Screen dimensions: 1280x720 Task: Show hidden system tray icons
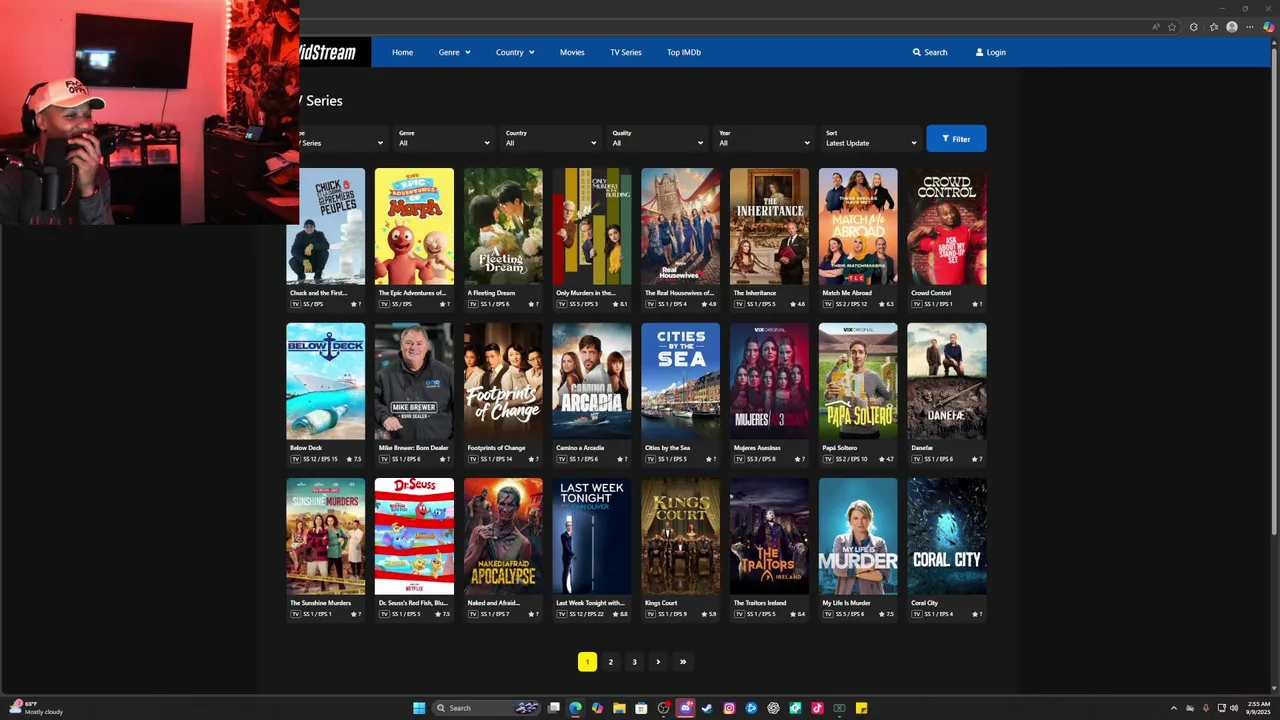pos(1174,708)
